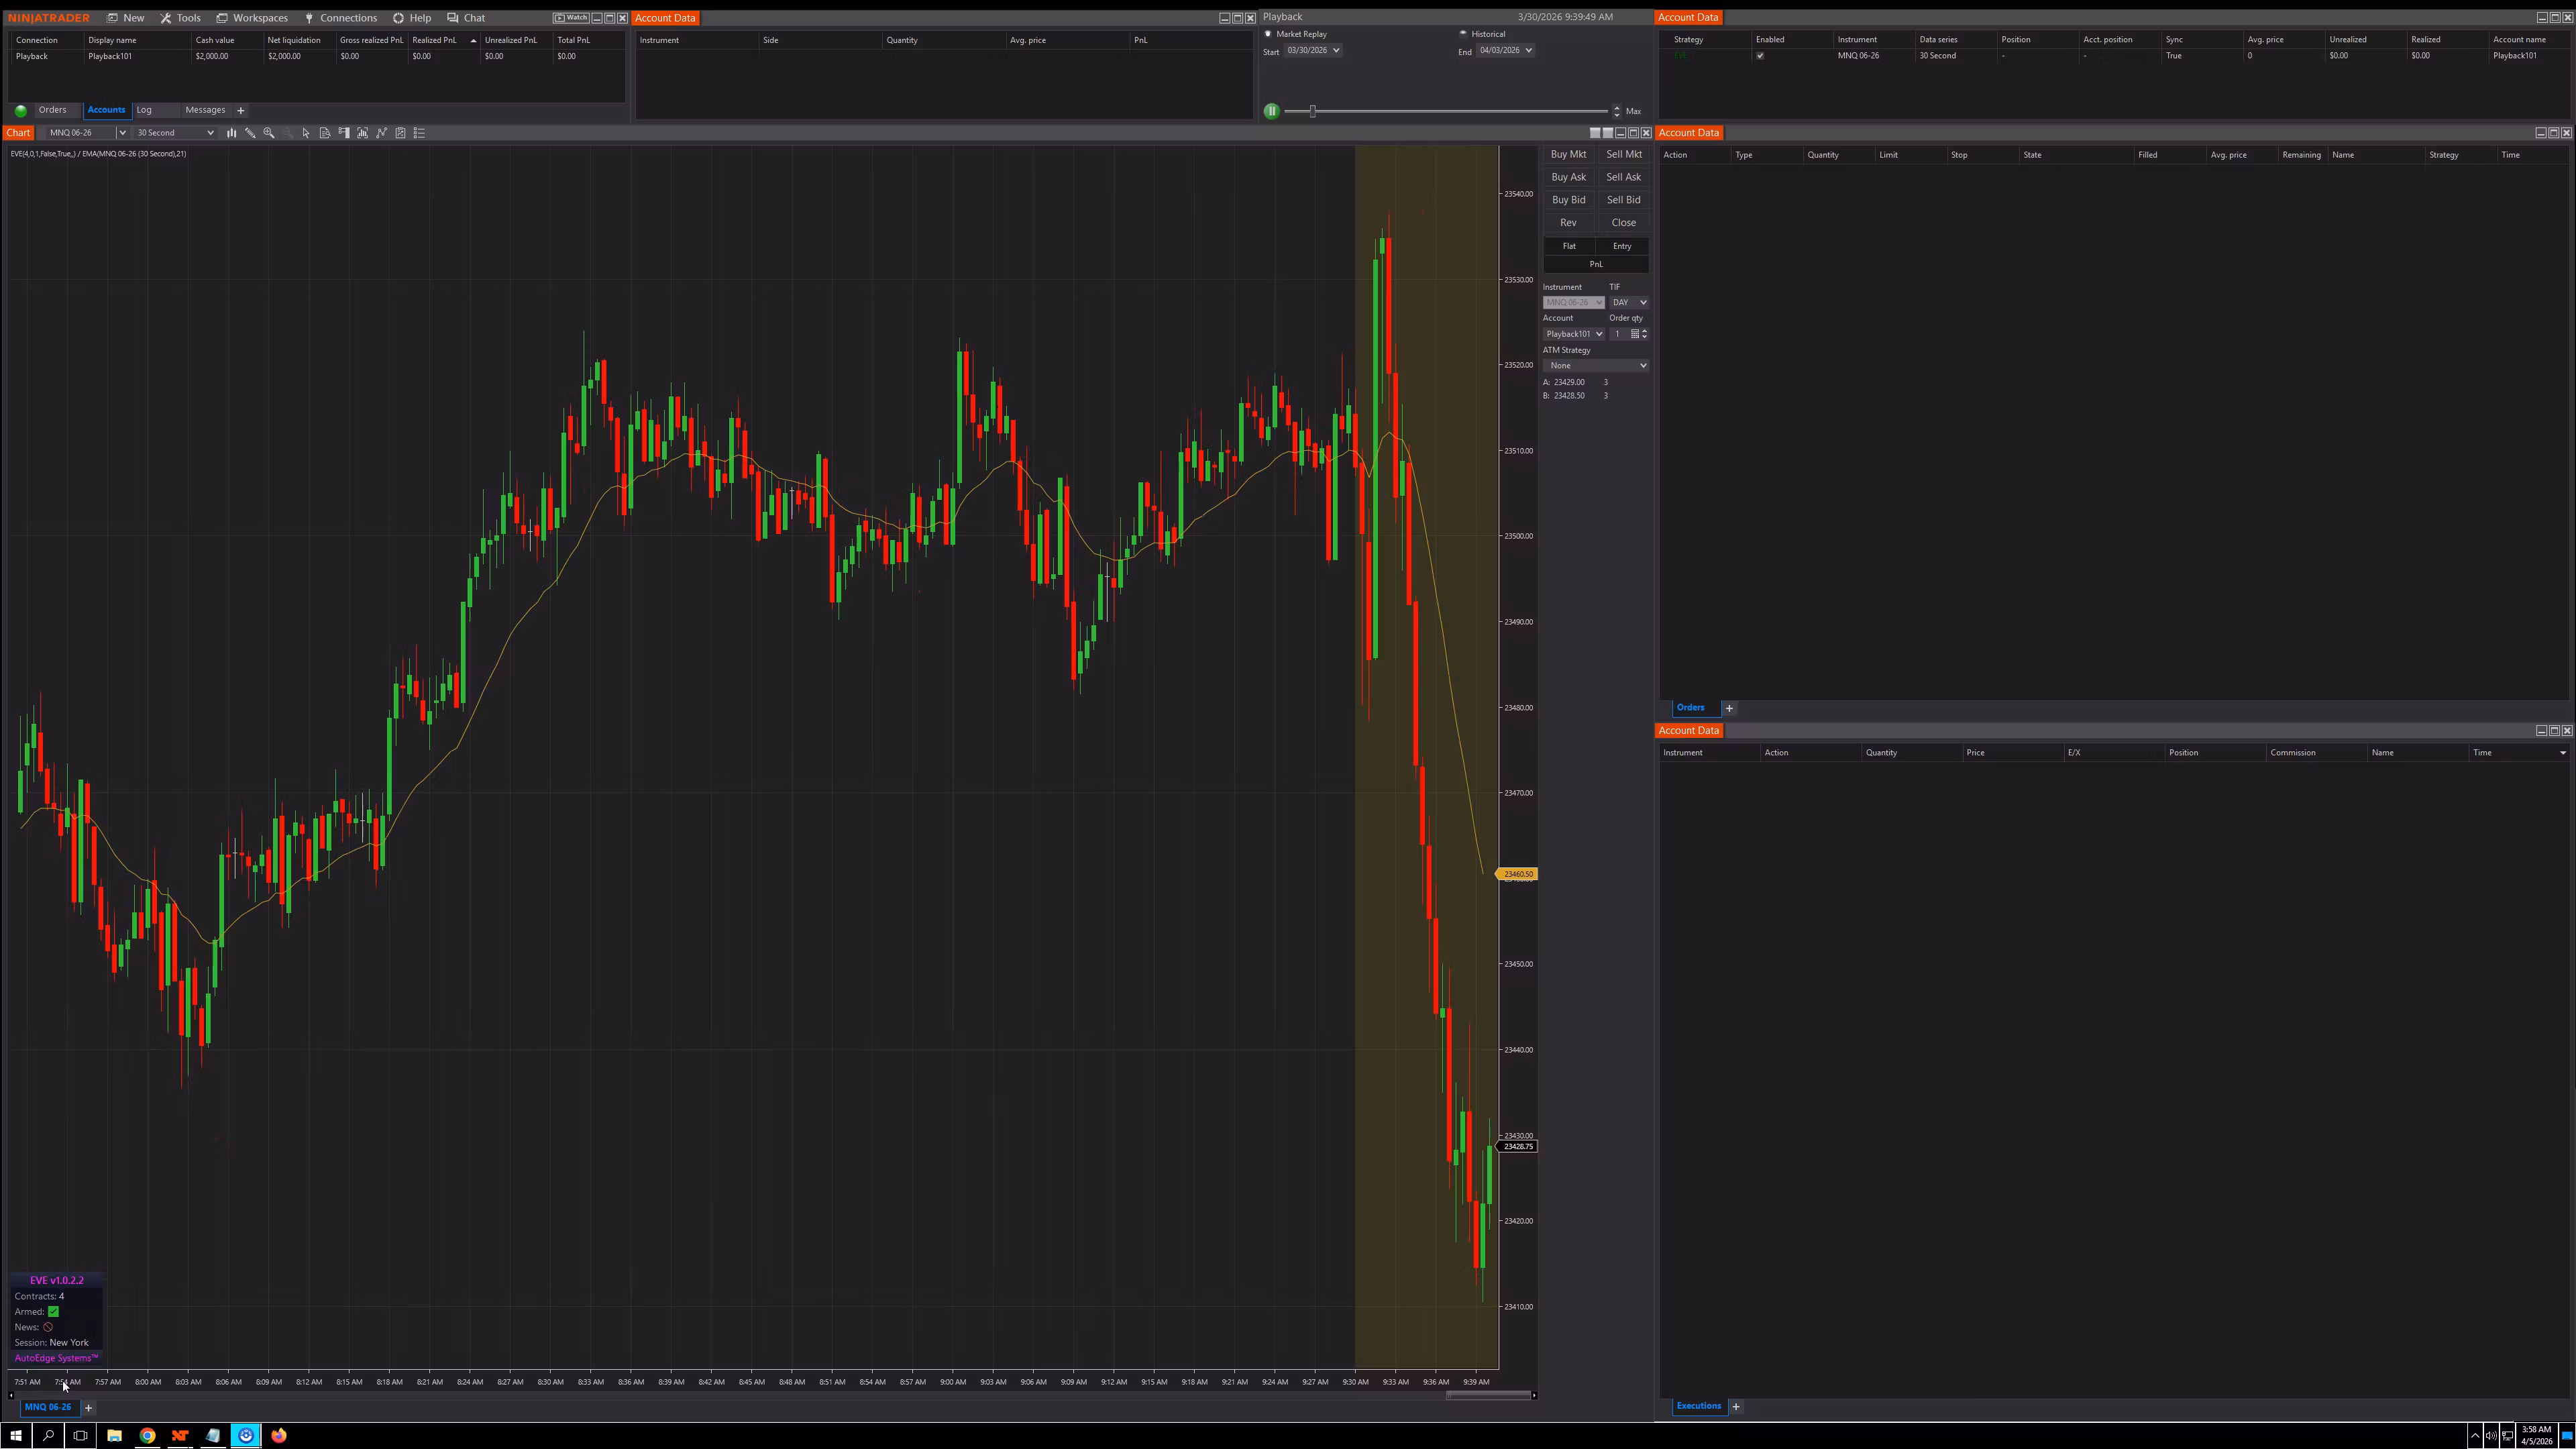Pause playback using the pause control
The image size is (2576, 1449).
pos(1271,110)
